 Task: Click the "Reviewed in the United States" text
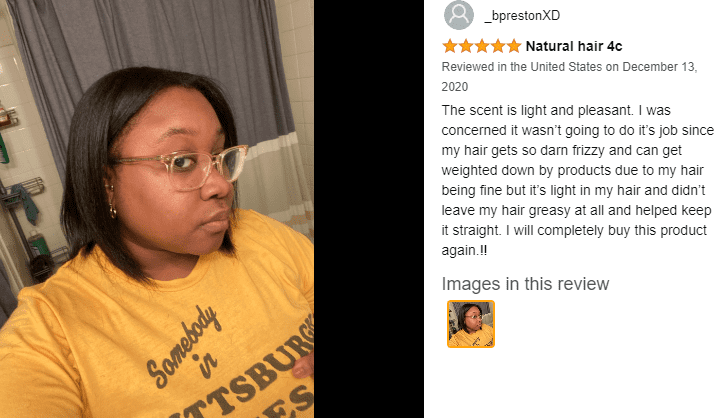tap(522, 67)
